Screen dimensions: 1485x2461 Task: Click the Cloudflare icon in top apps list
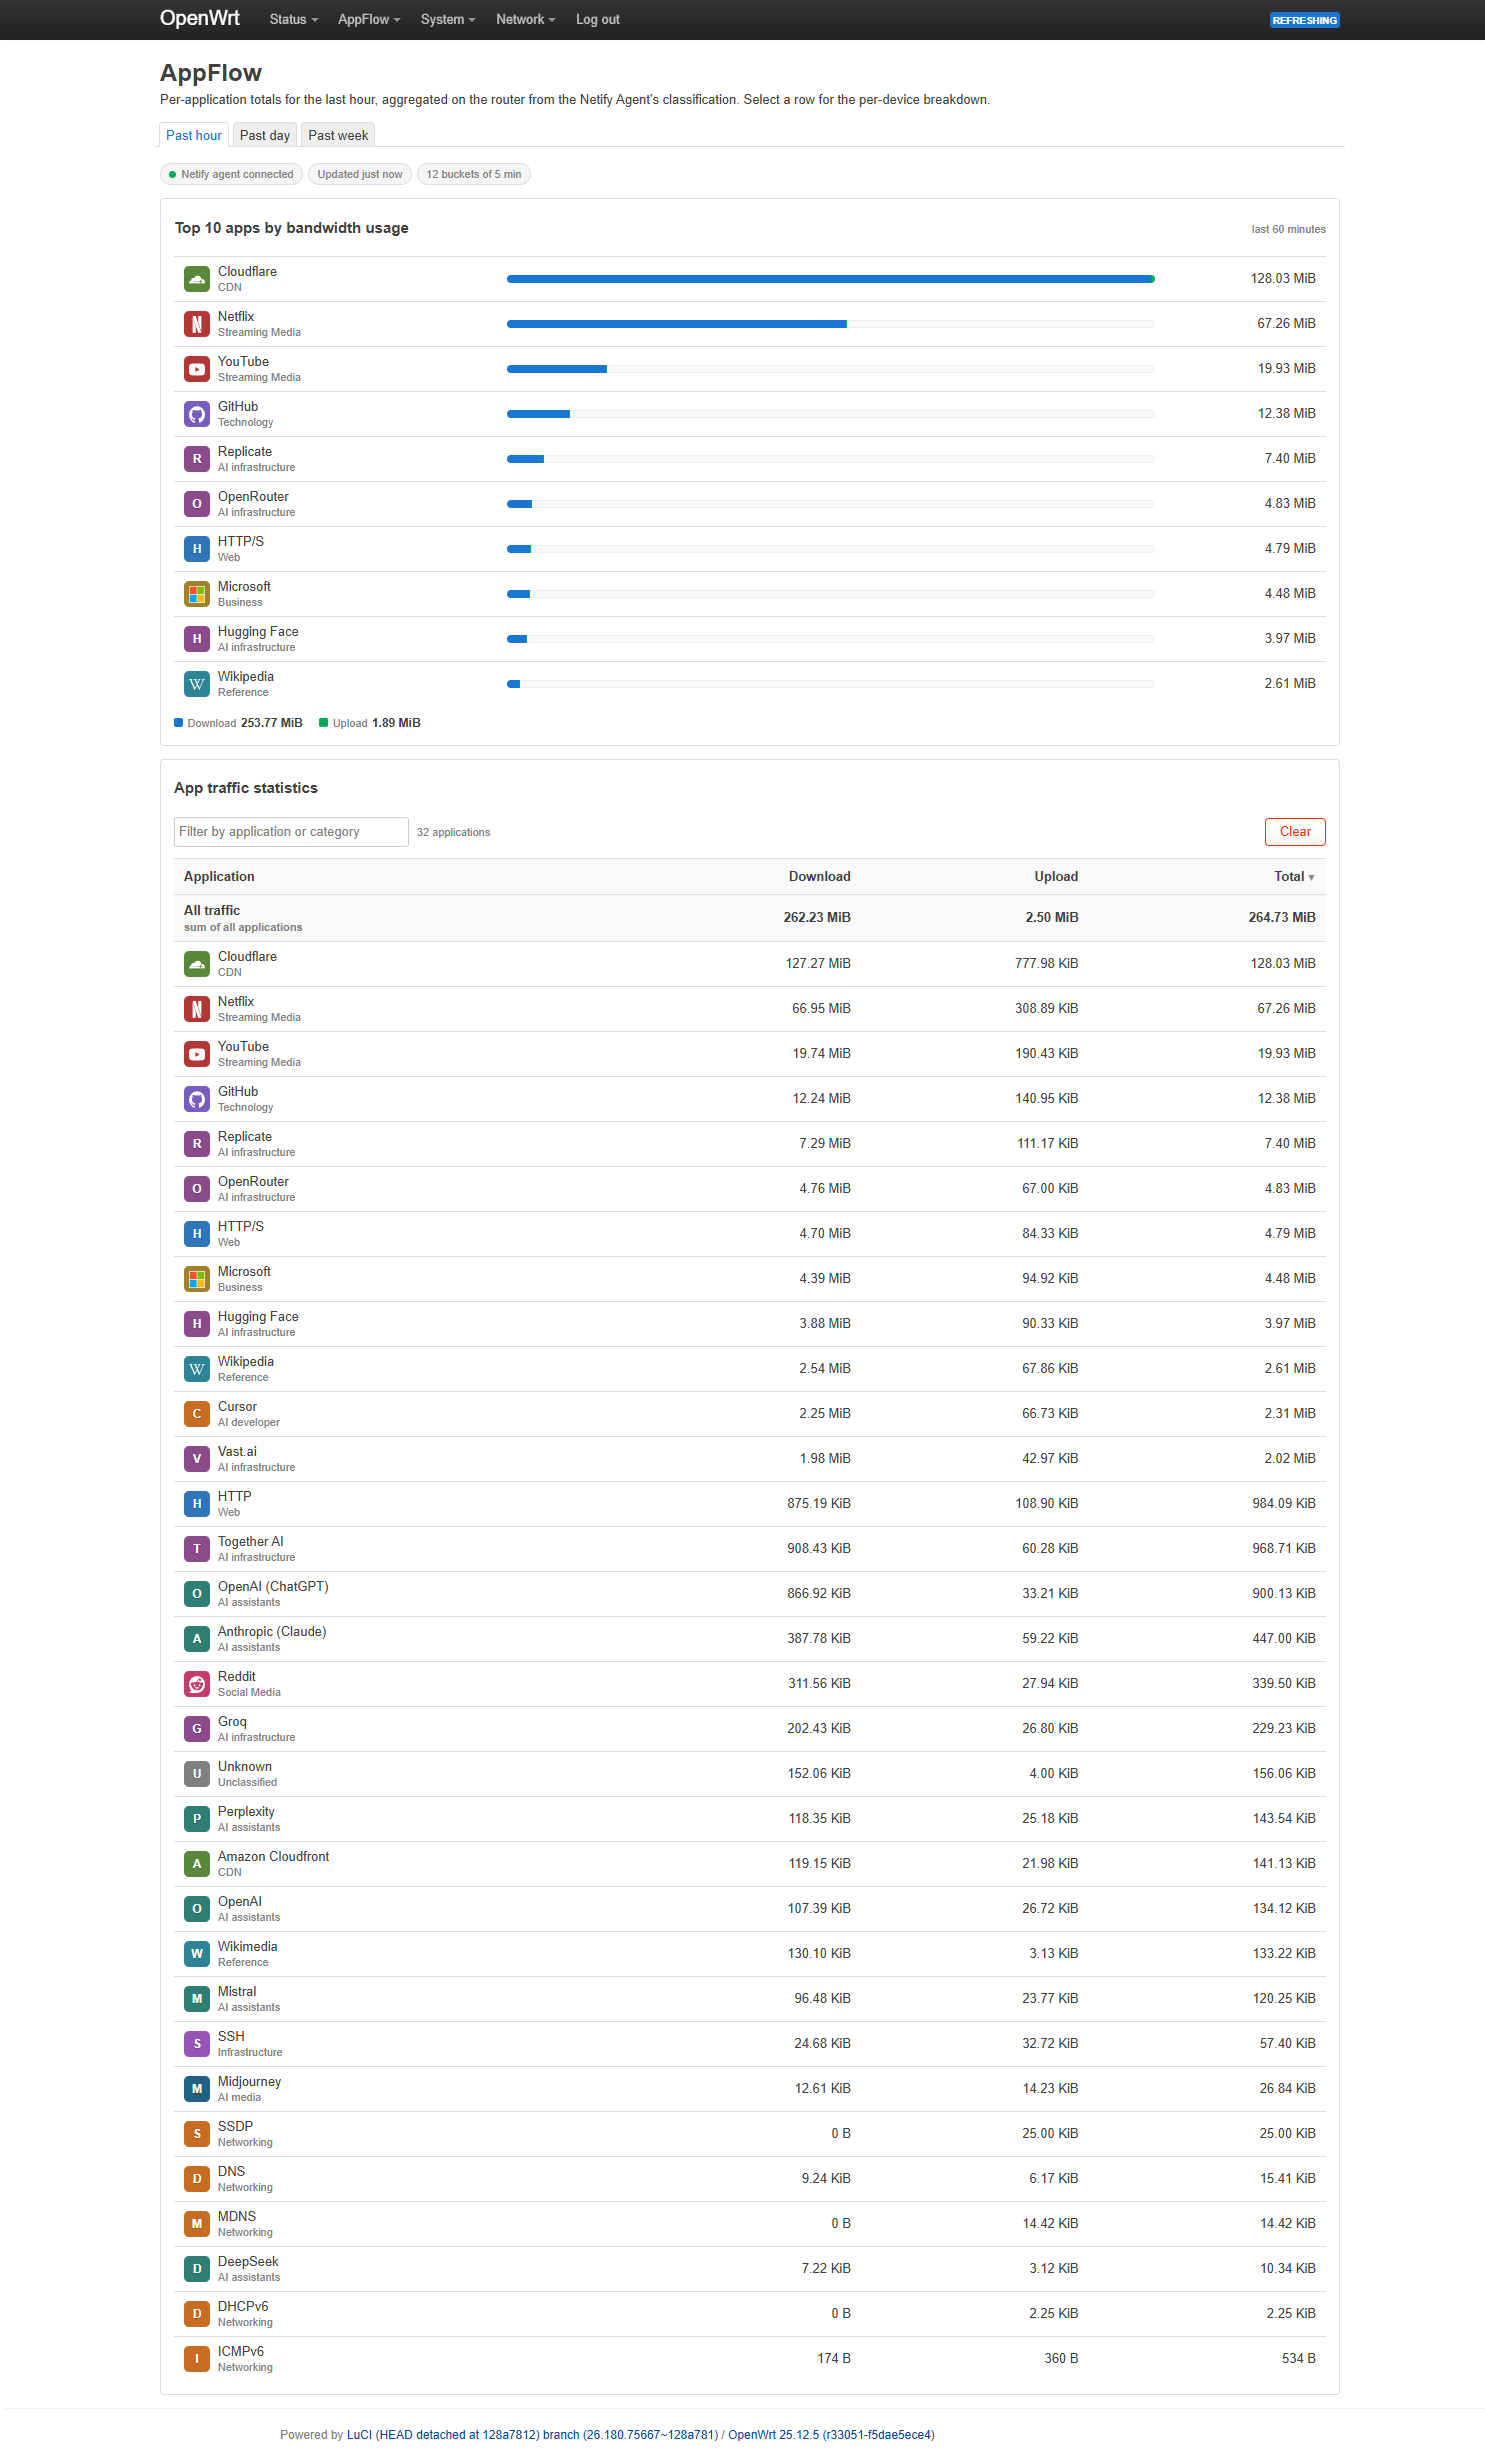pos(197,279)
